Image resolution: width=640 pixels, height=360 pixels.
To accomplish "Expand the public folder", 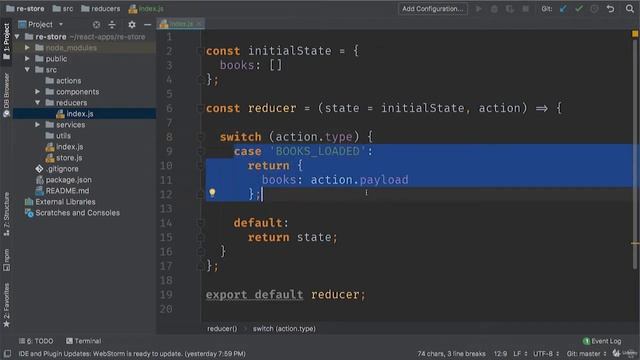I will point(27,59).
